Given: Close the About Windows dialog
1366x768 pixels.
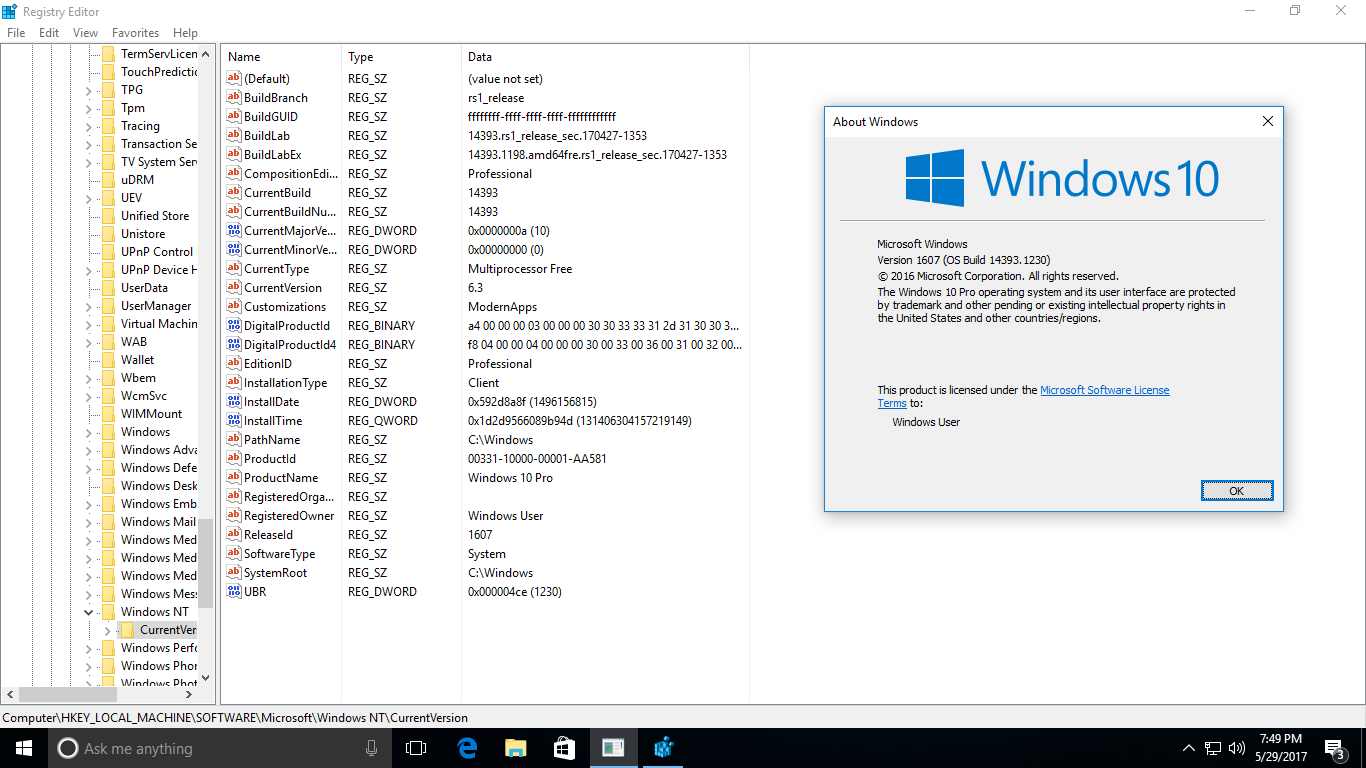Looking at the screenshot, I should tap(1268, 121).
